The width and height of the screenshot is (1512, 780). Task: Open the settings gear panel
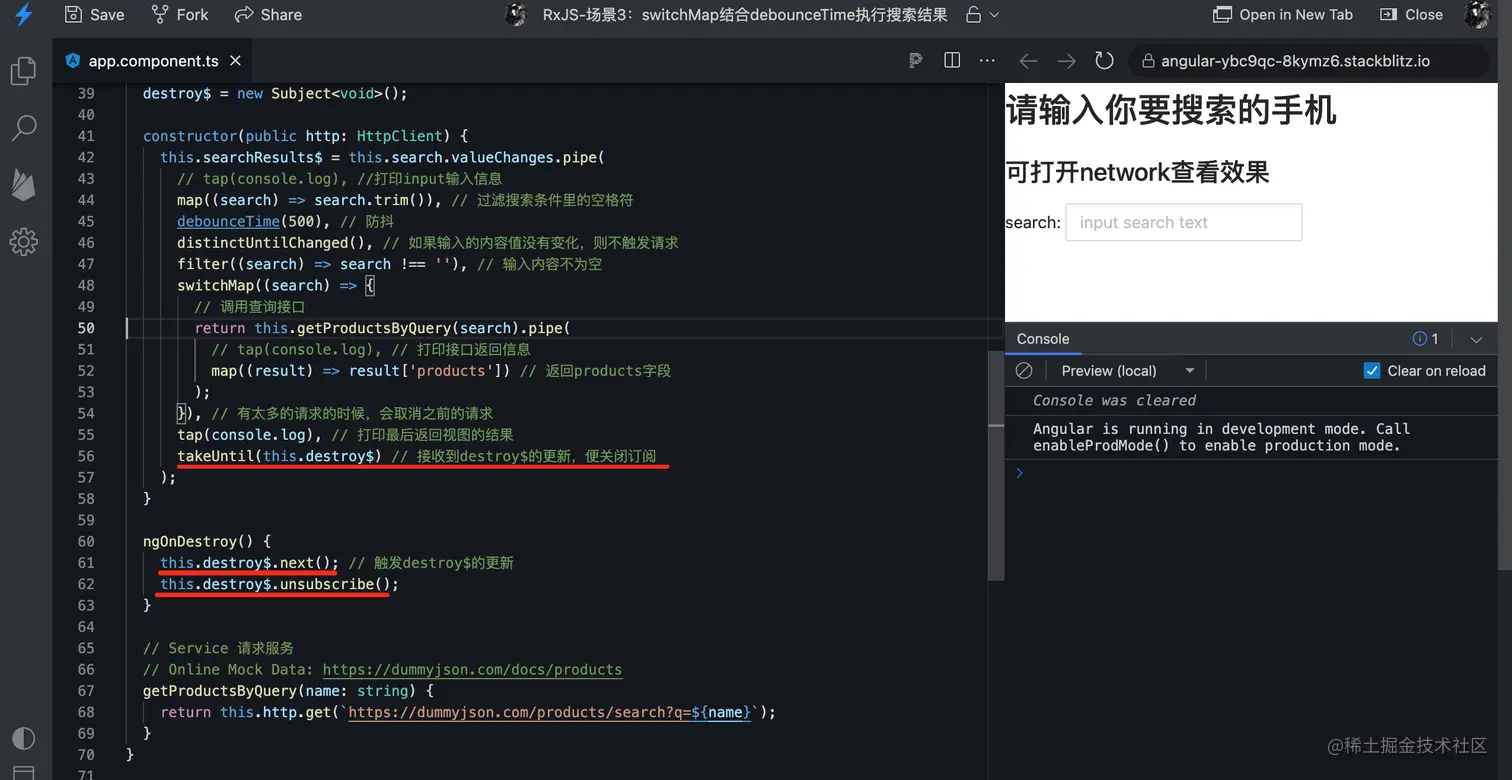point(23,241)
